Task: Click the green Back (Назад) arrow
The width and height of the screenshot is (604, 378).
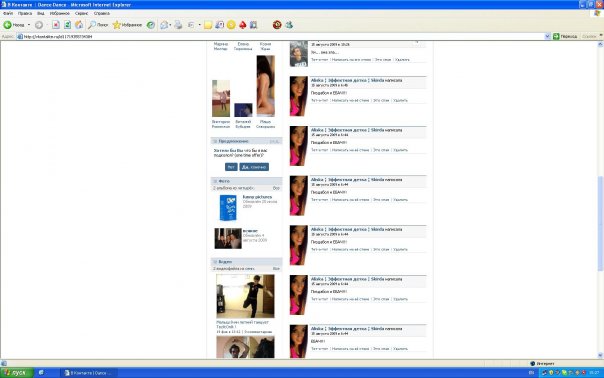Action: [7, 25]
